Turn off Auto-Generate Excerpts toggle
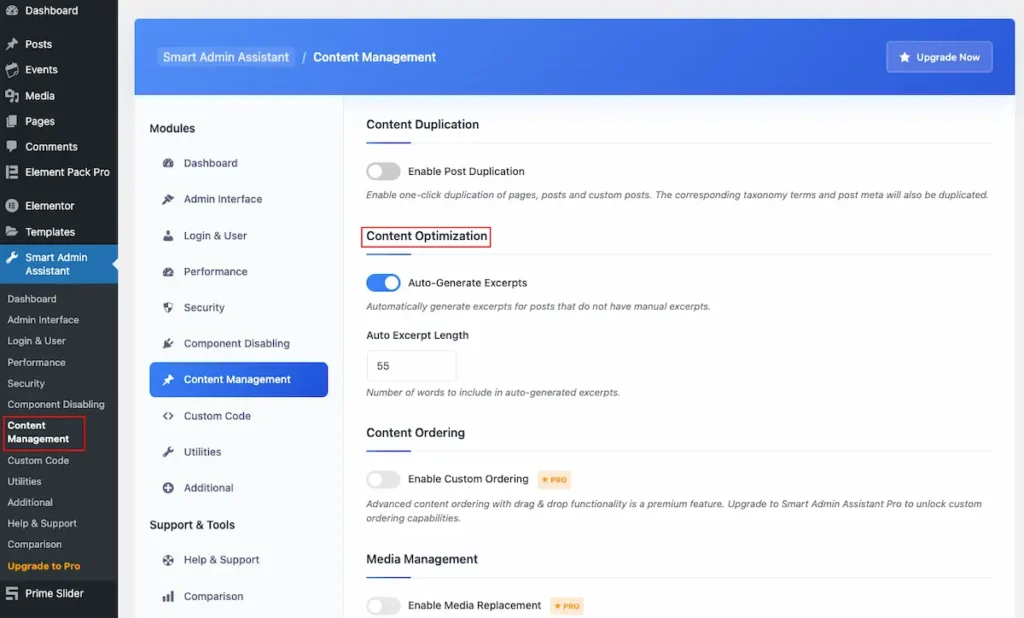Viewport: 1024px width, 618px height. click(383, 283)
